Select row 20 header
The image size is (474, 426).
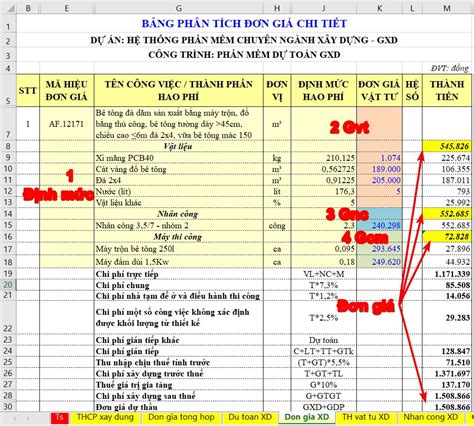point(8,285)
